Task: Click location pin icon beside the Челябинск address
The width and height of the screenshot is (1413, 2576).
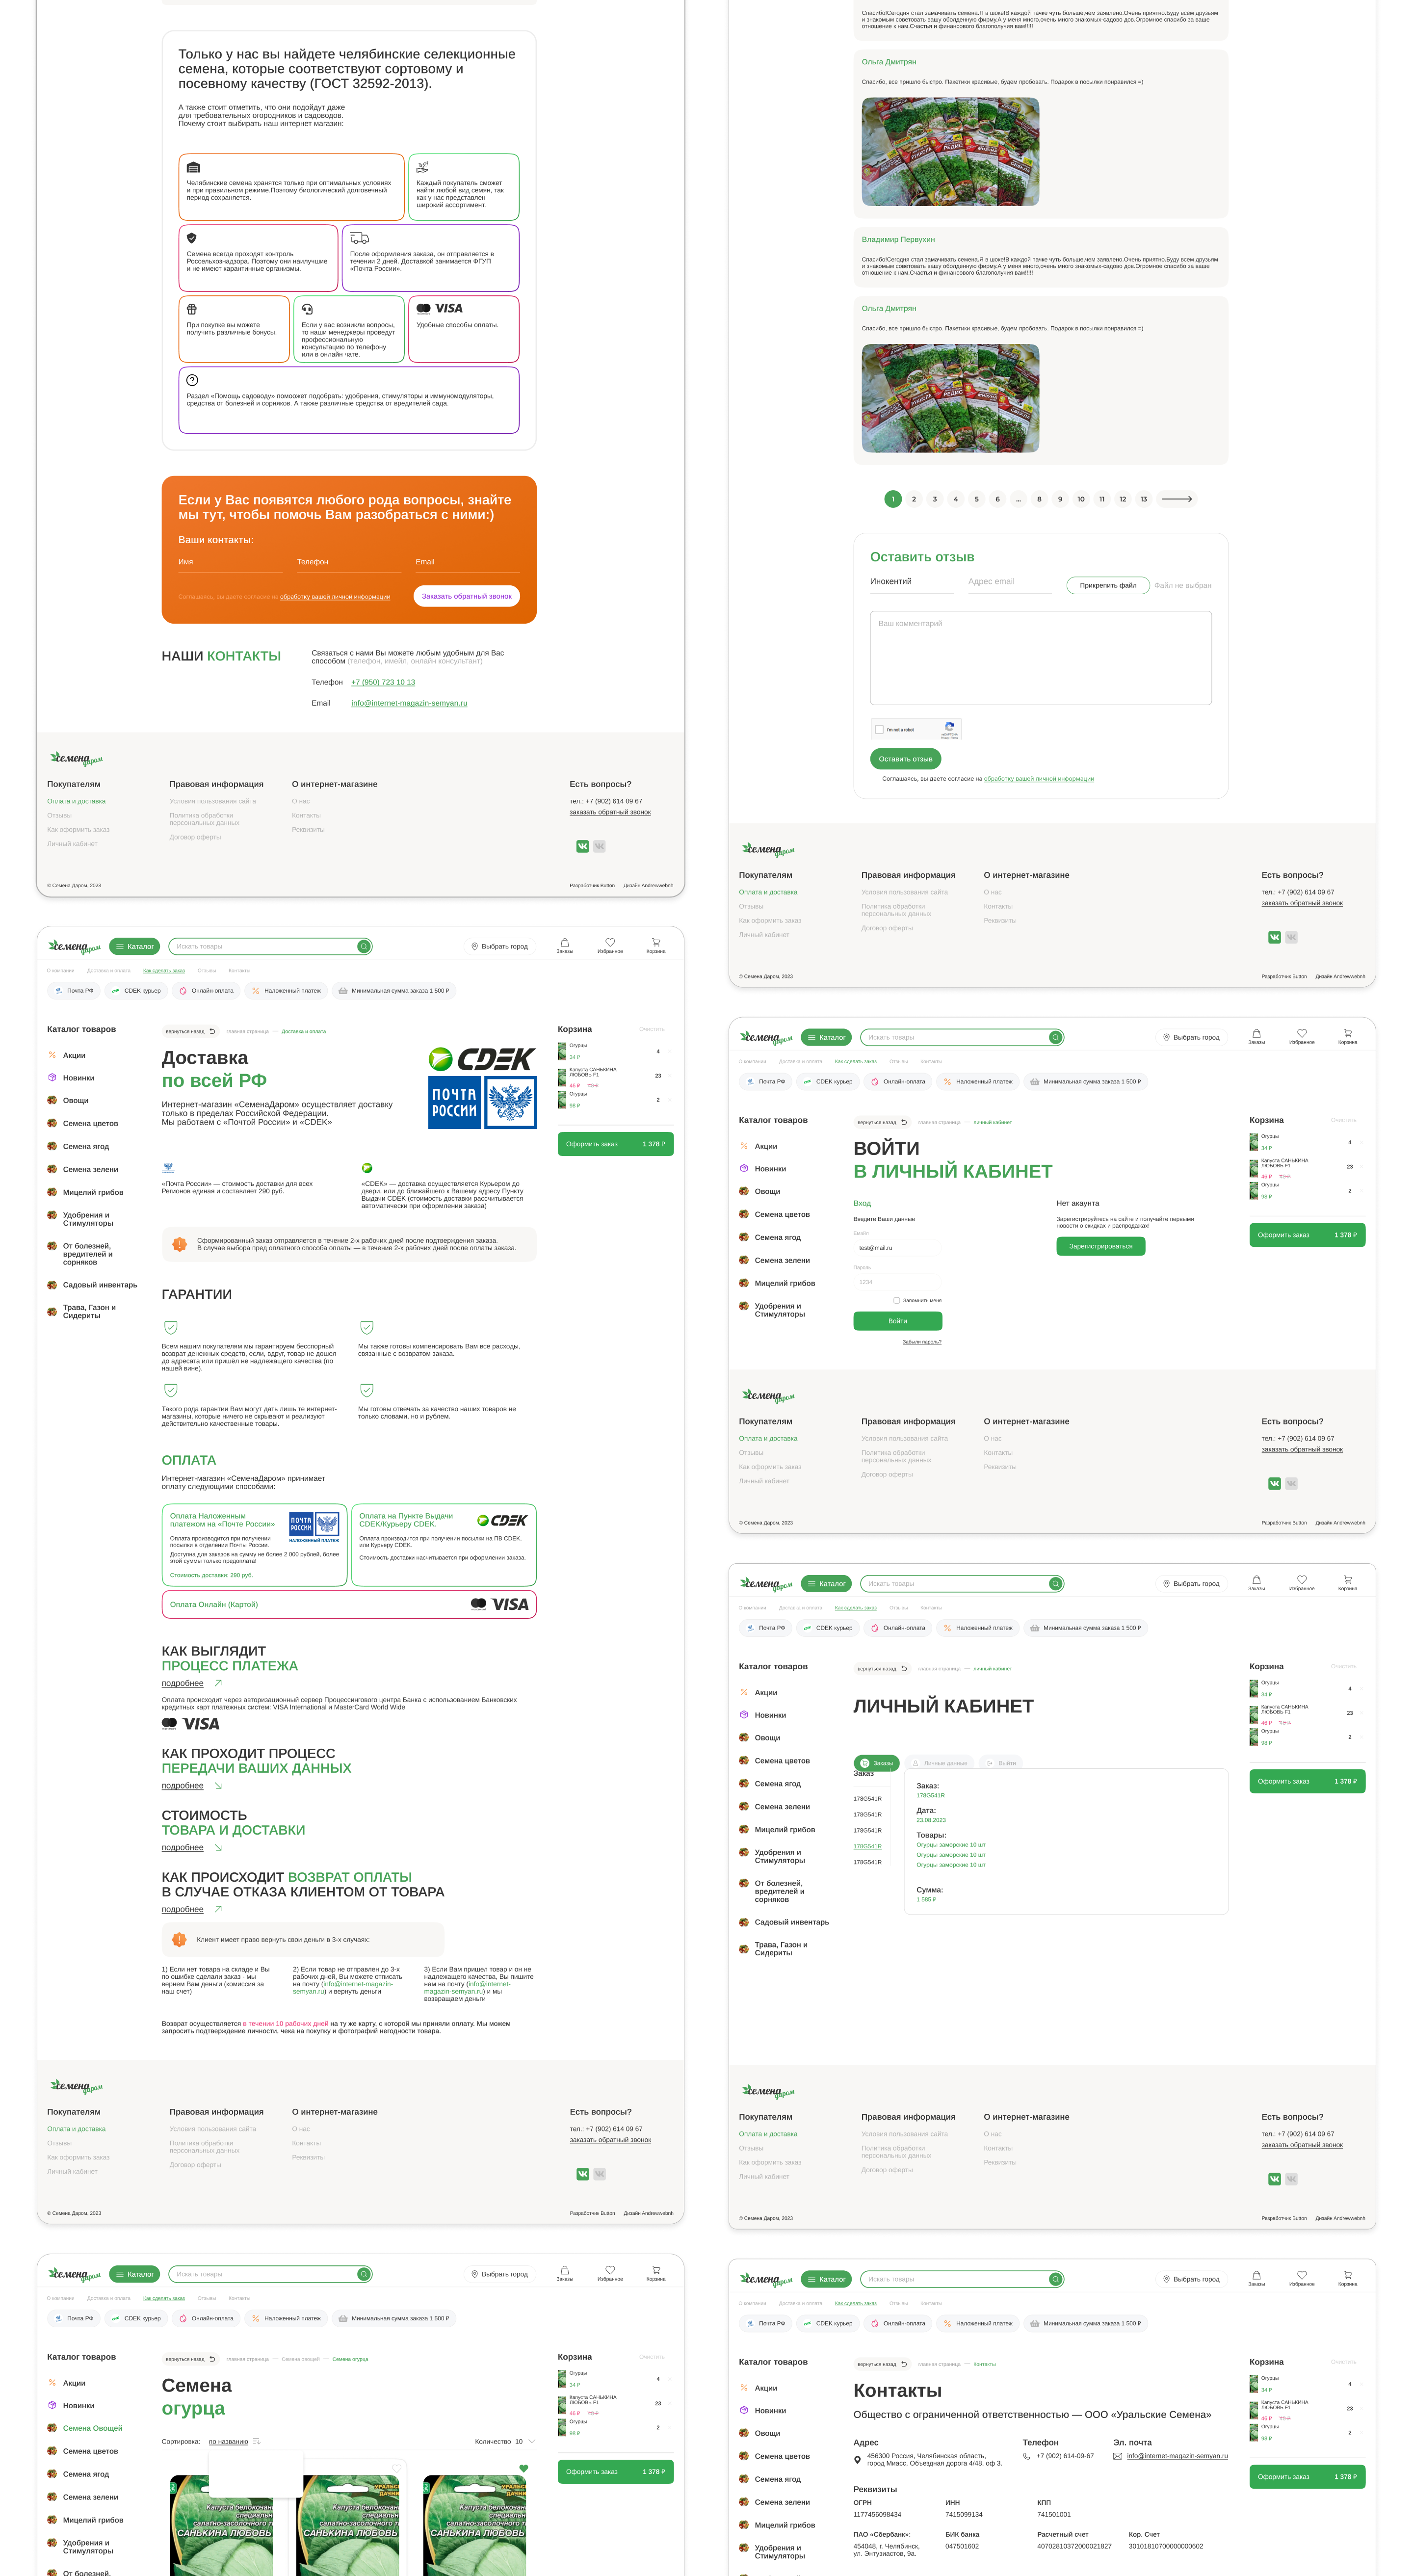Action: (x=857, y=2459)
